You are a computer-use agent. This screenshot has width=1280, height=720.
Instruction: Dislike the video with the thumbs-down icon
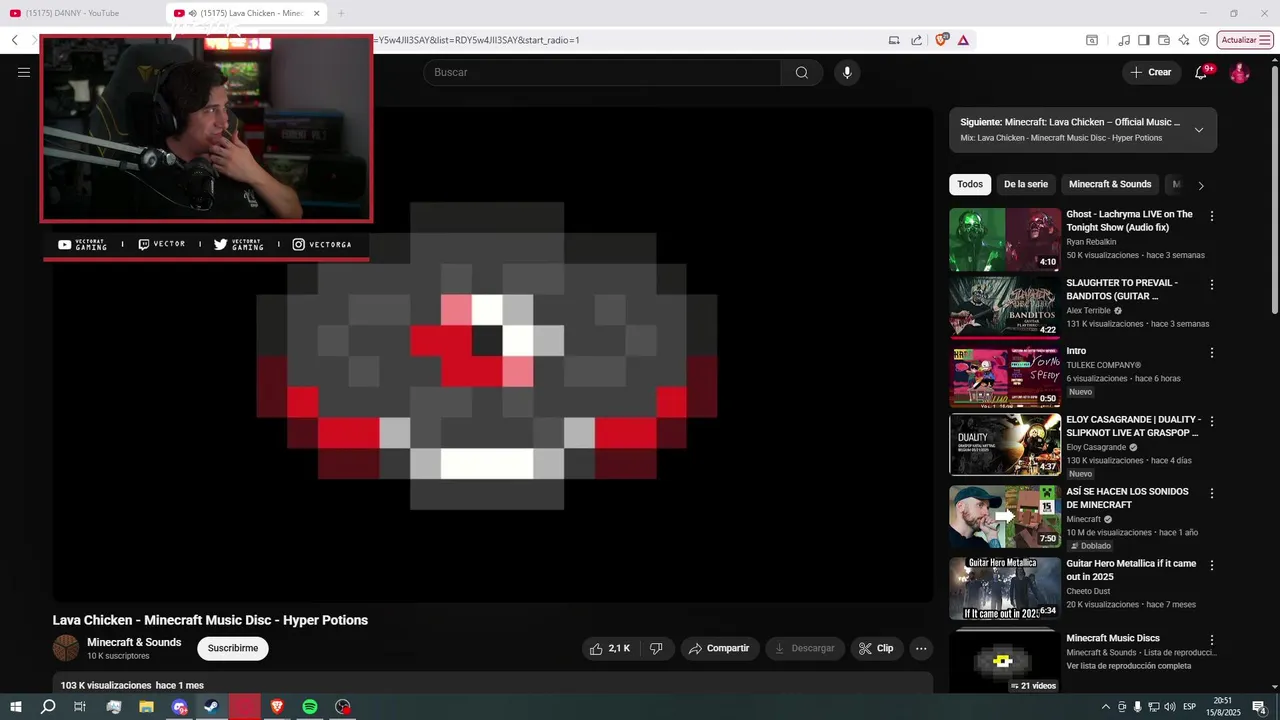656,648
